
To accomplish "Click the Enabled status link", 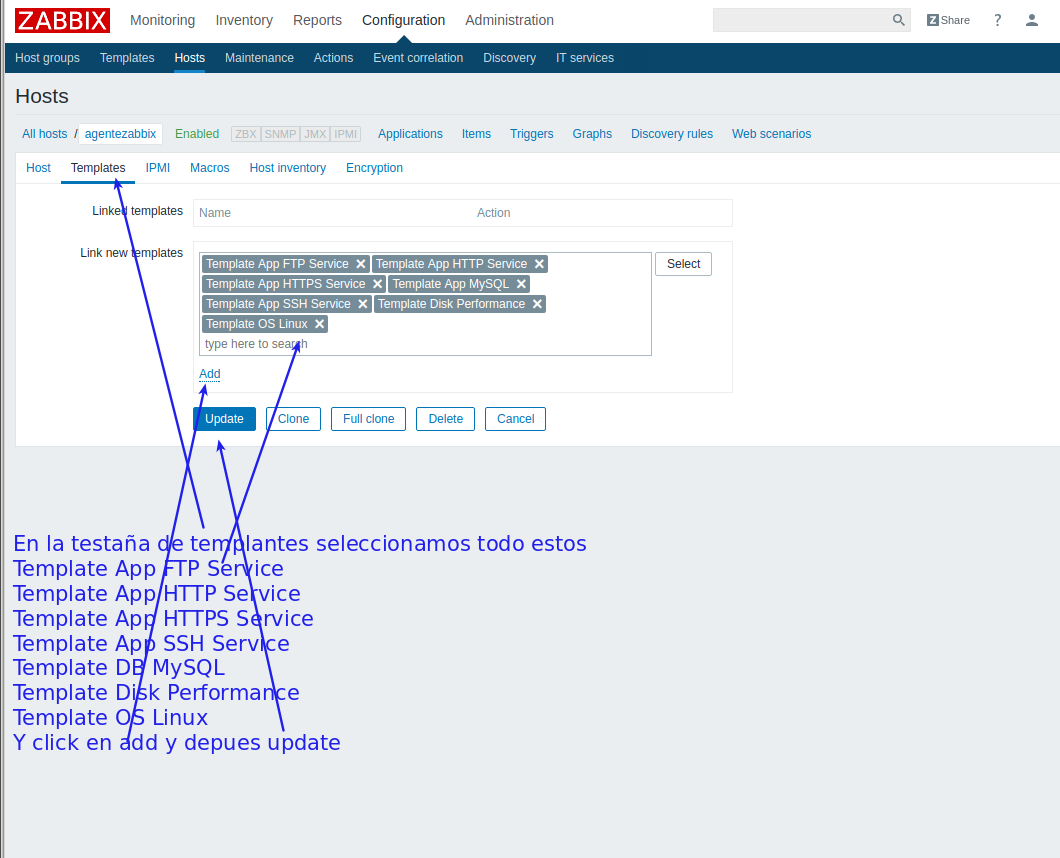I will click(x=197, y=134).
